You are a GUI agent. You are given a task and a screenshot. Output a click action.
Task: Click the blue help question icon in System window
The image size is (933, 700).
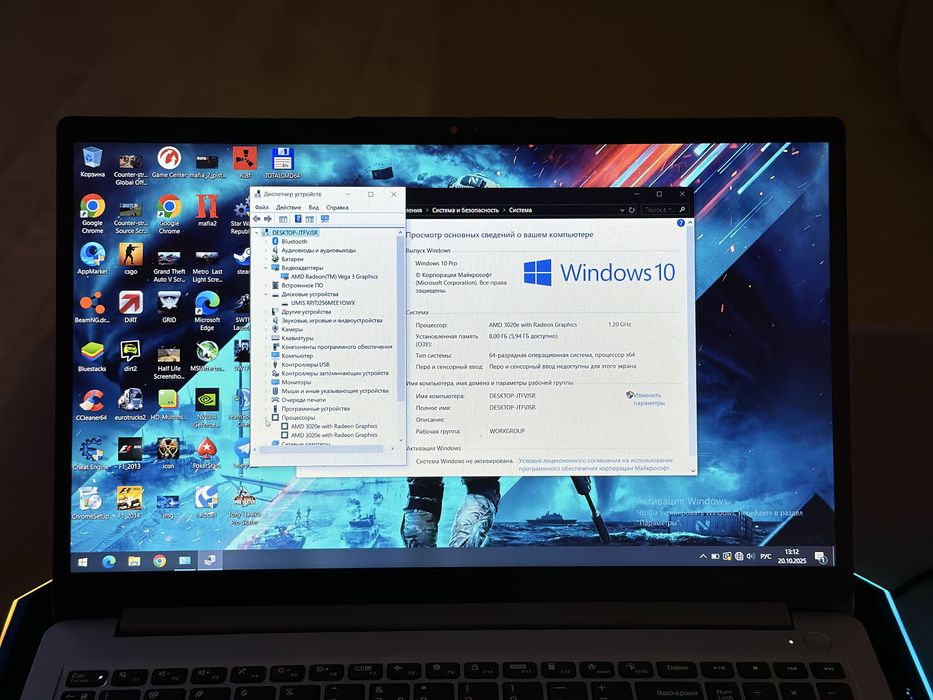681,223
